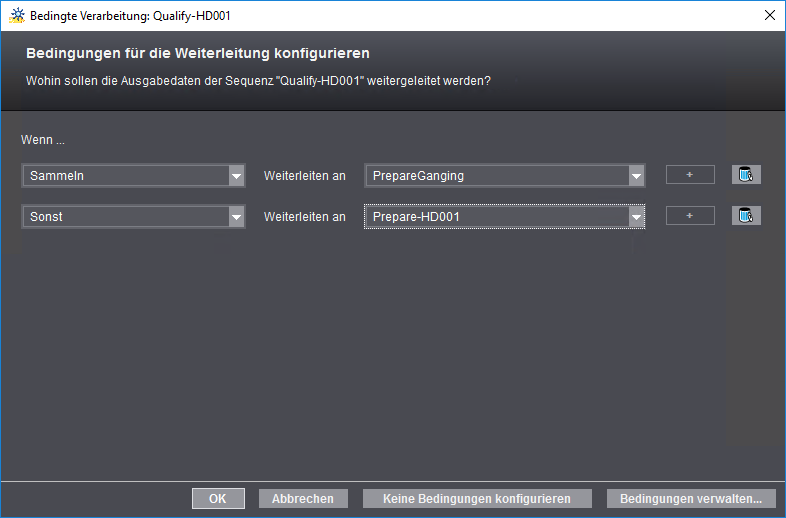Close the Bedingte Verarbeitung dialog window
Viewport: 786px width, 518px height.
point(769,15)
